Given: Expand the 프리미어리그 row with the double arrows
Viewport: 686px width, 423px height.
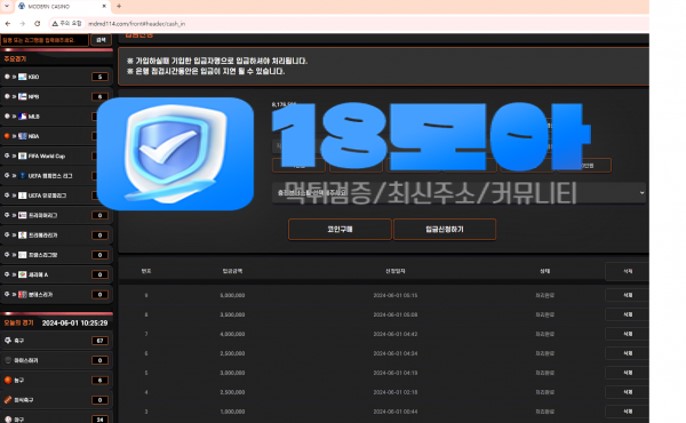Looking at the screenshot, I should (14, 215).
